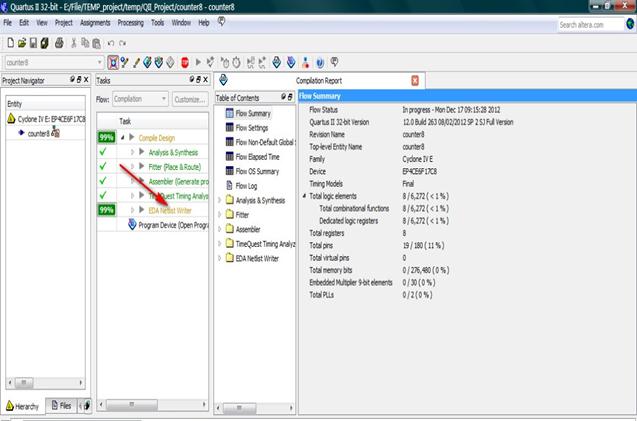Click the Start Compilation play arrow icon
Viewport: 637px width, 421px height.
198,62
